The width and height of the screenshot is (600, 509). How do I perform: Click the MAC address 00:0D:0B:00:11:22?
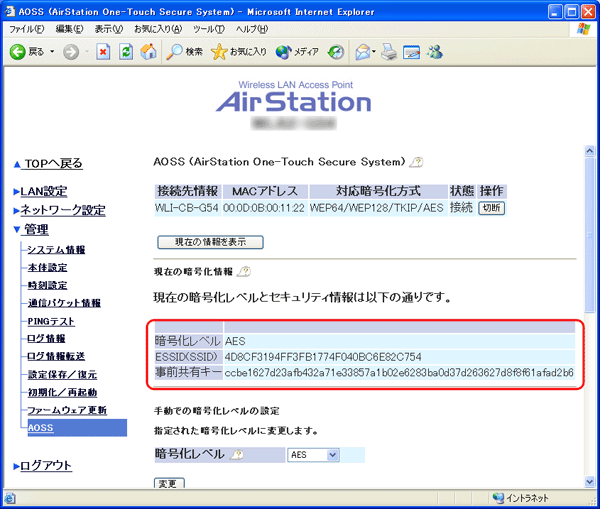[x=264, y=208]
